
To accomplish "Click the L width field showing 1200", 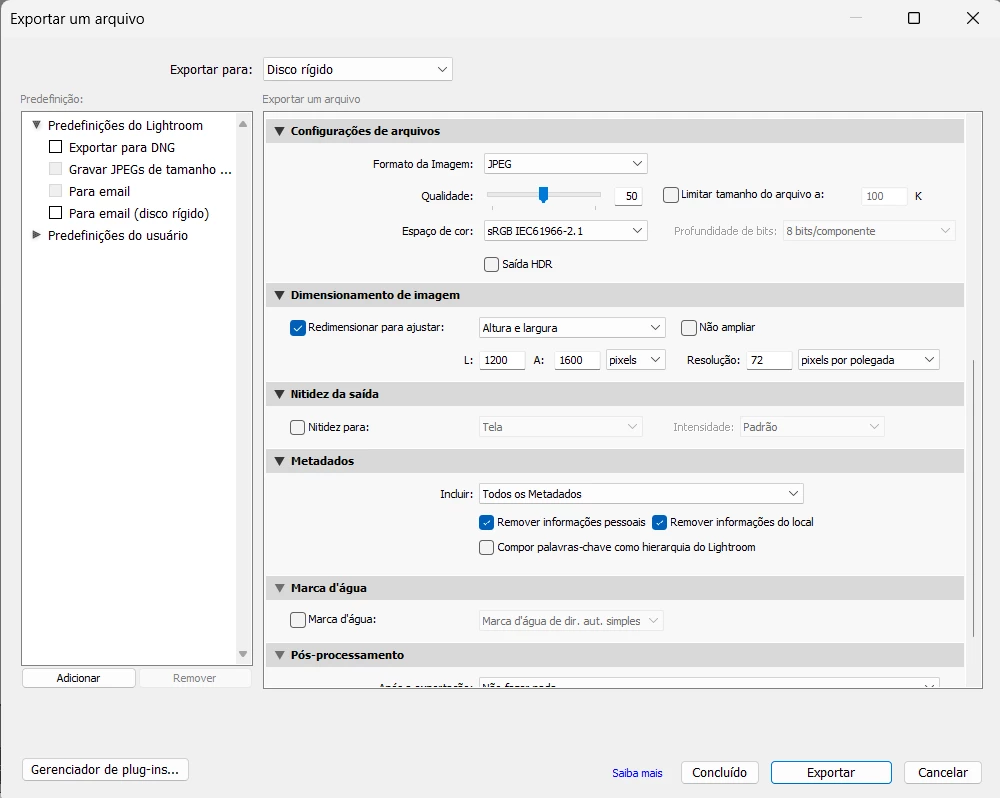I will (x=502, y=360).
